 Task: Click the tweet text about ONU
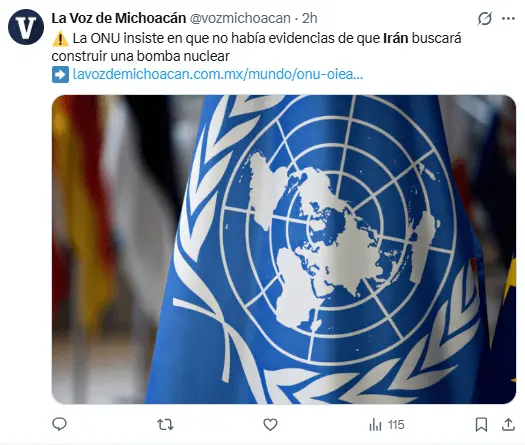tap(256, 47)
